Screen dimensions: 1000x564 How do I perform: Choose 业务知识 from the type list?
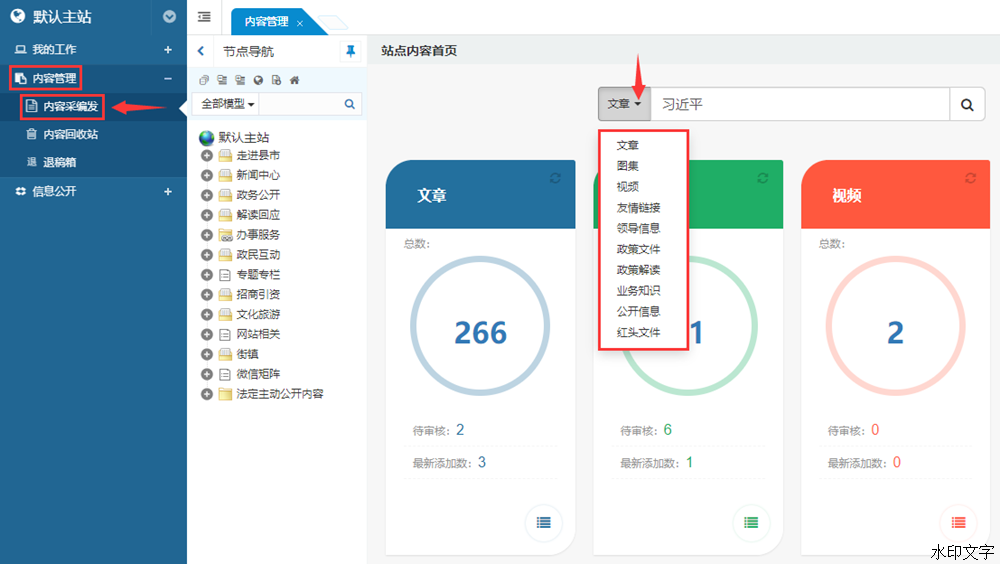(638, 291)
